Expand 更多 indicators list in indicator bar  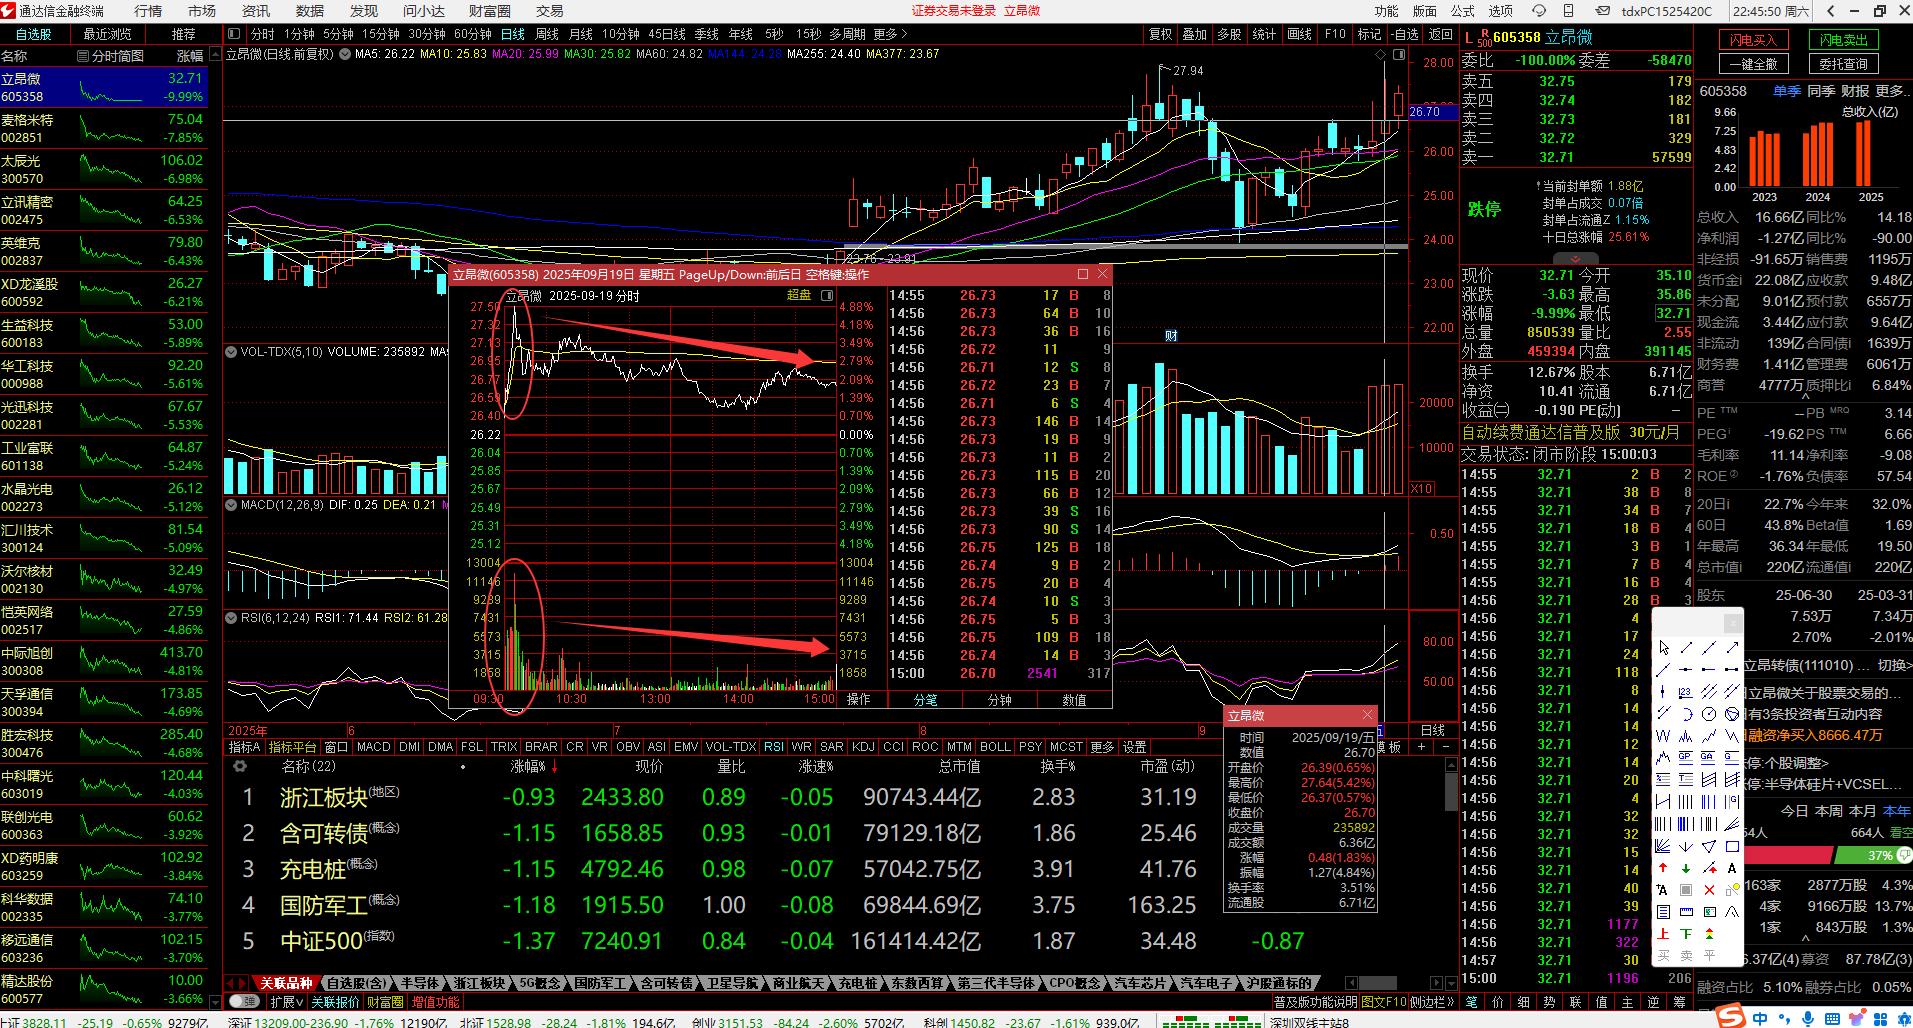[x=1102, y=747]
